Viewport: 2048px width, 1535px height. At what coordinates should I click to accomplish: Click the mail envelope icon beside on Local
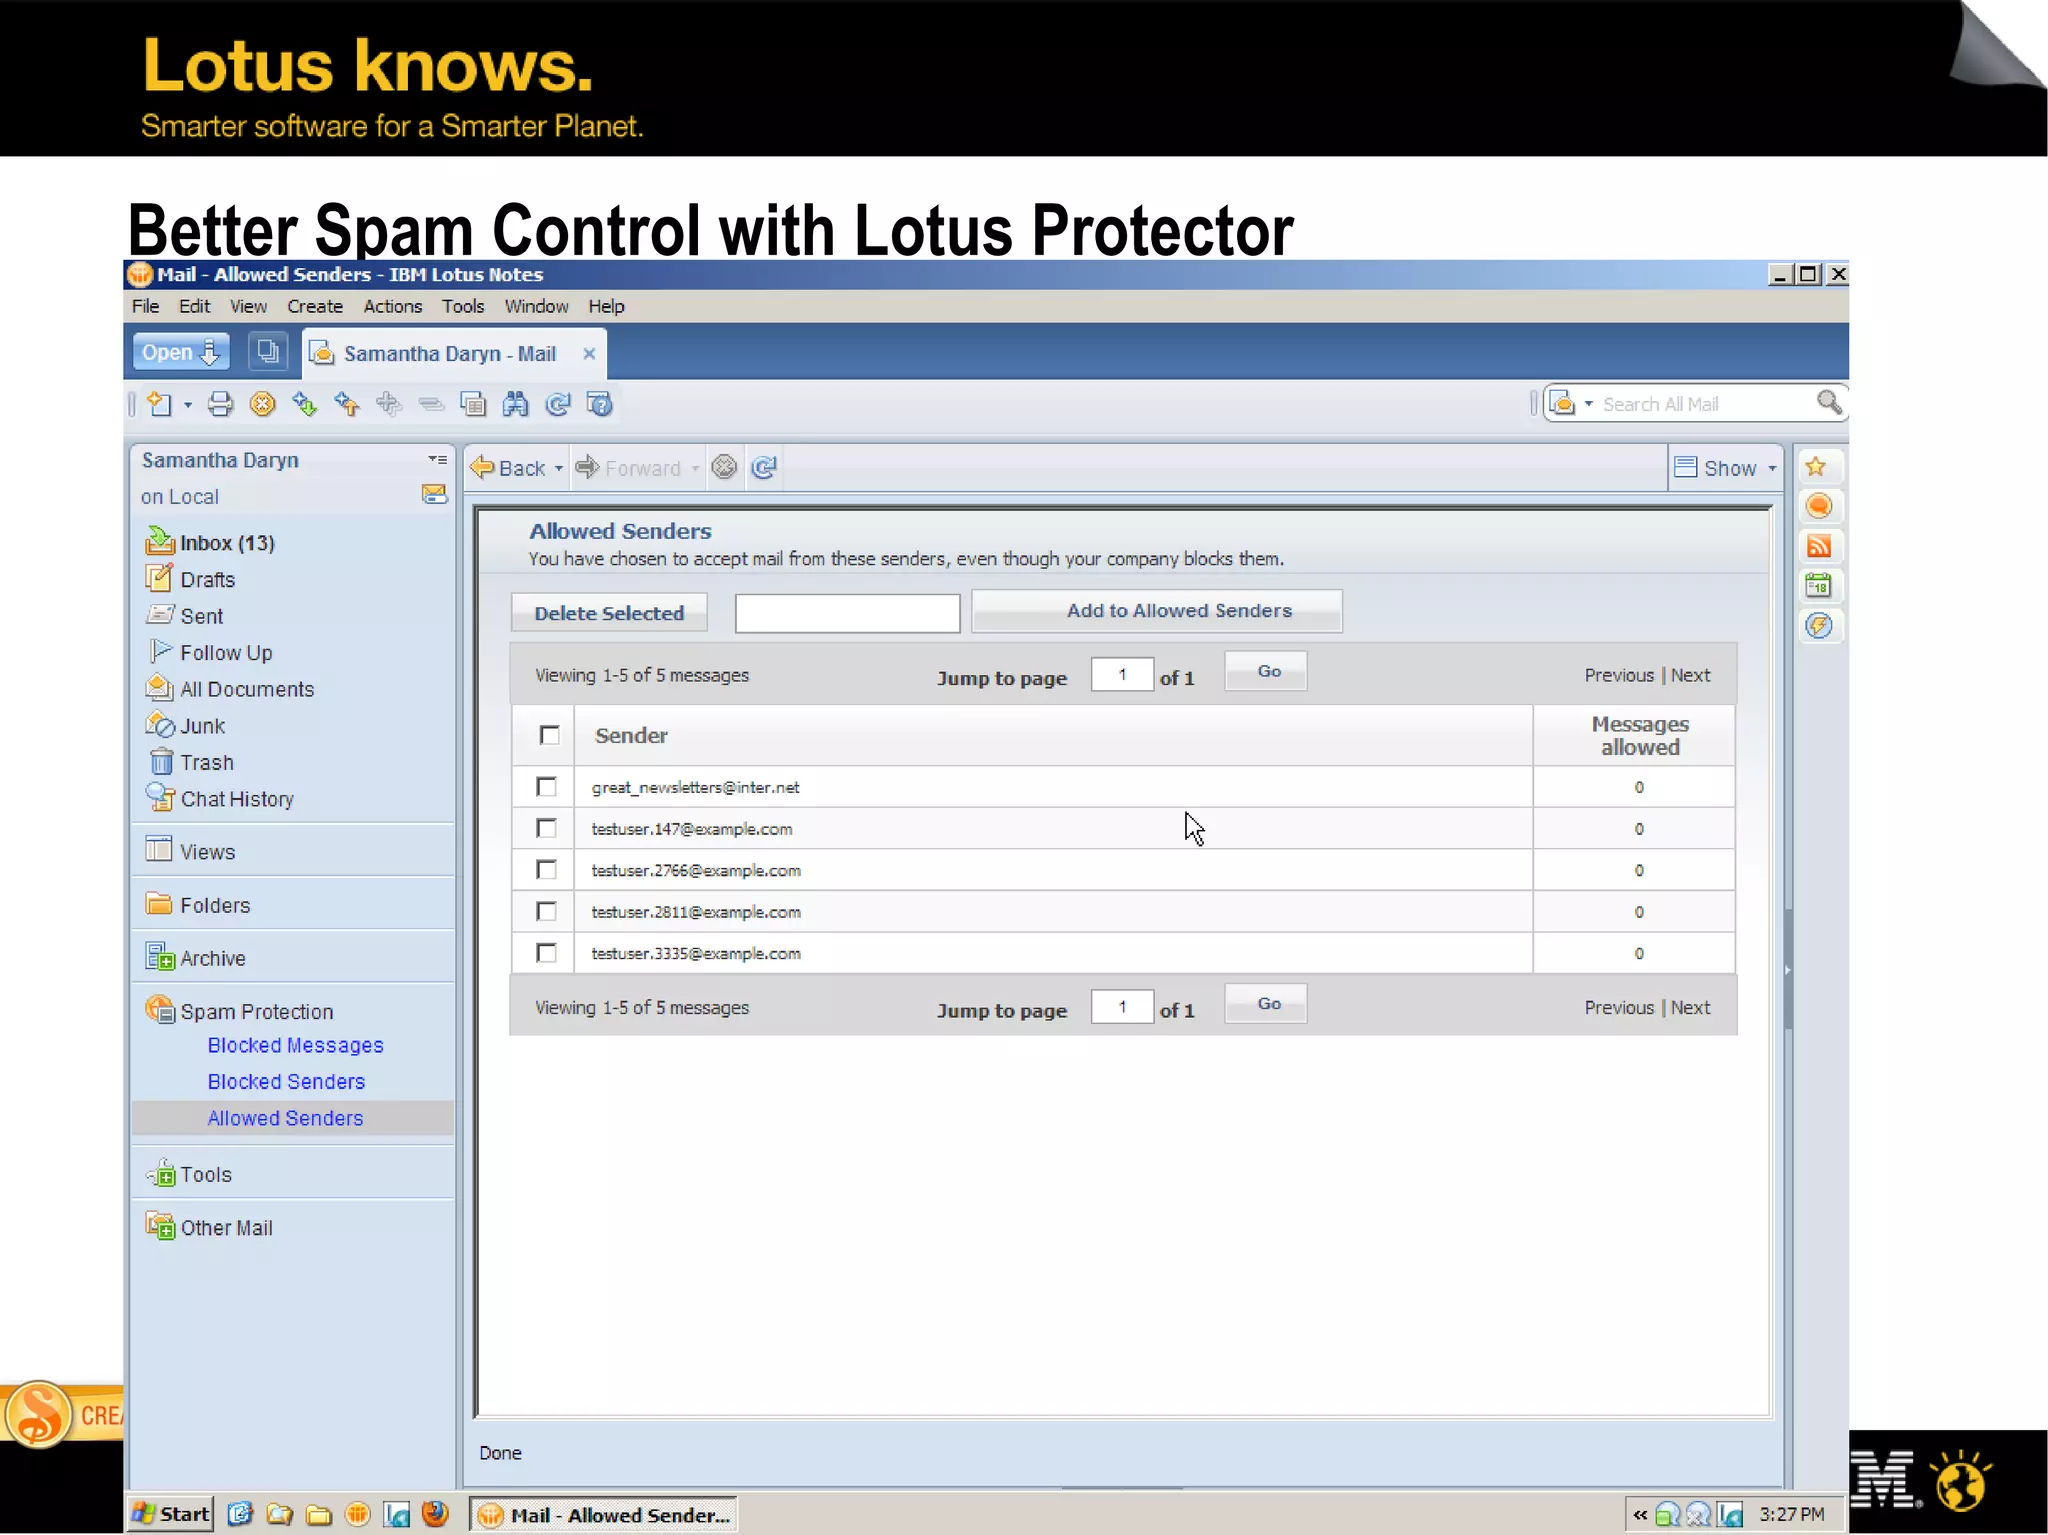(434, 495)
